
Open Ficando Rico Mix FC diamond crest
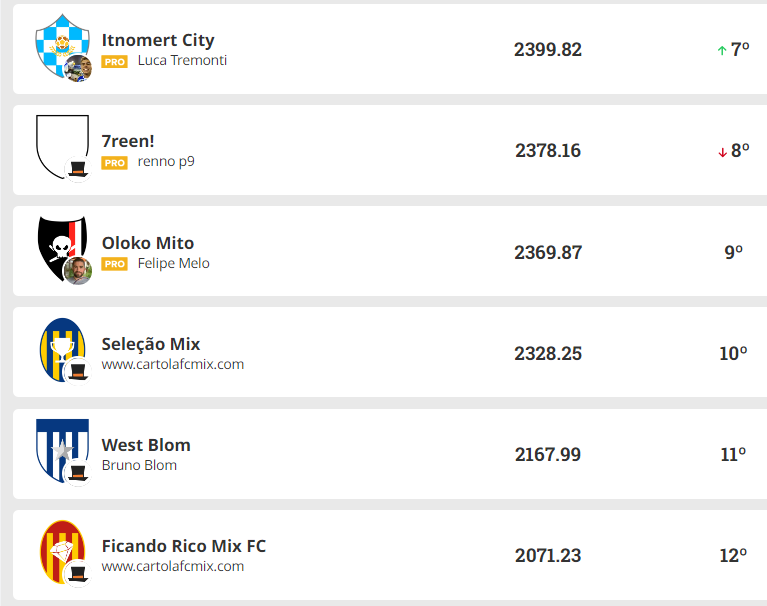click(x=62, y=552)
